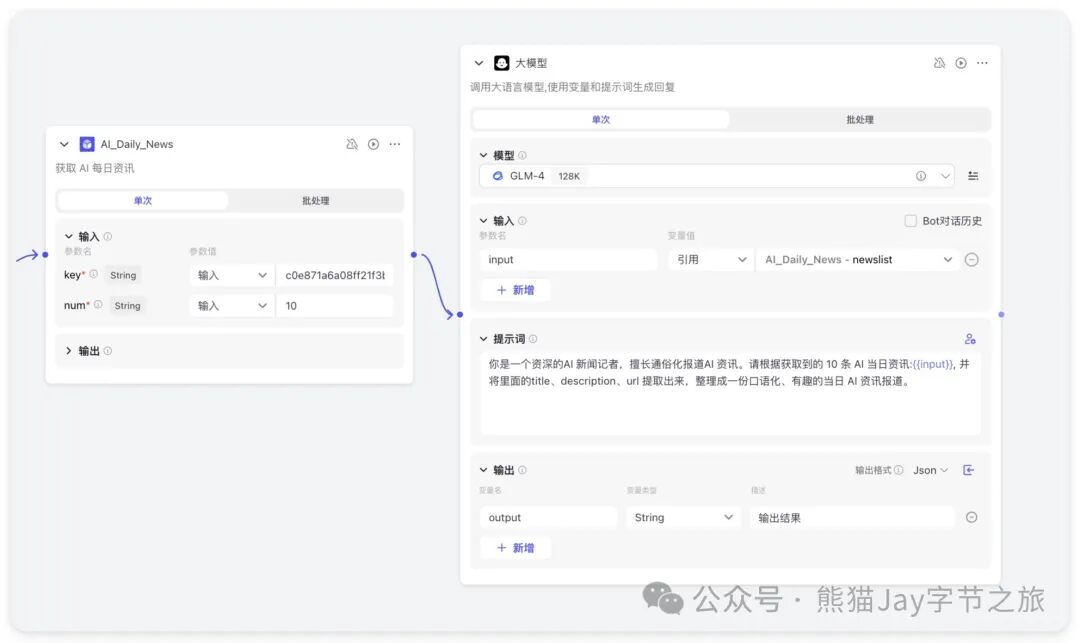Open the Json output format dropdown
The height and width of the screenshot is (643, 1080).
[931, 470]
